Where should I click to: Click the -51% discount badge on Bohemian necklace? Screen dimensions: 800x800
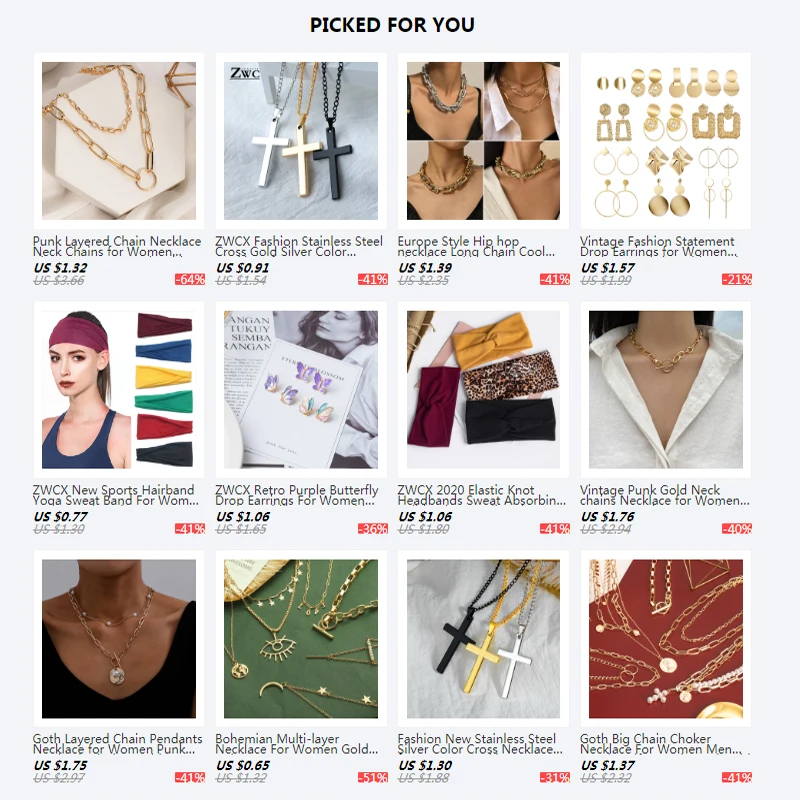[x=372, y=778]
